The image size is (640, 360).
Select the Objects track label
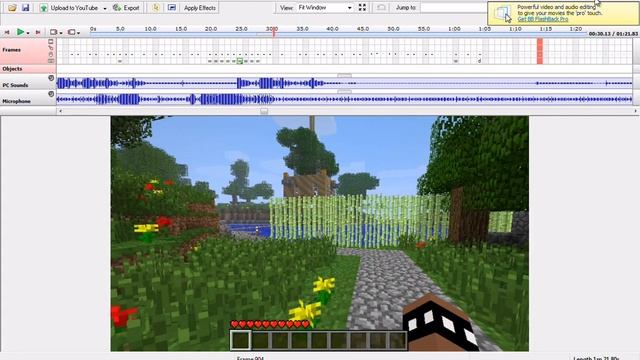tap(12, 69)
